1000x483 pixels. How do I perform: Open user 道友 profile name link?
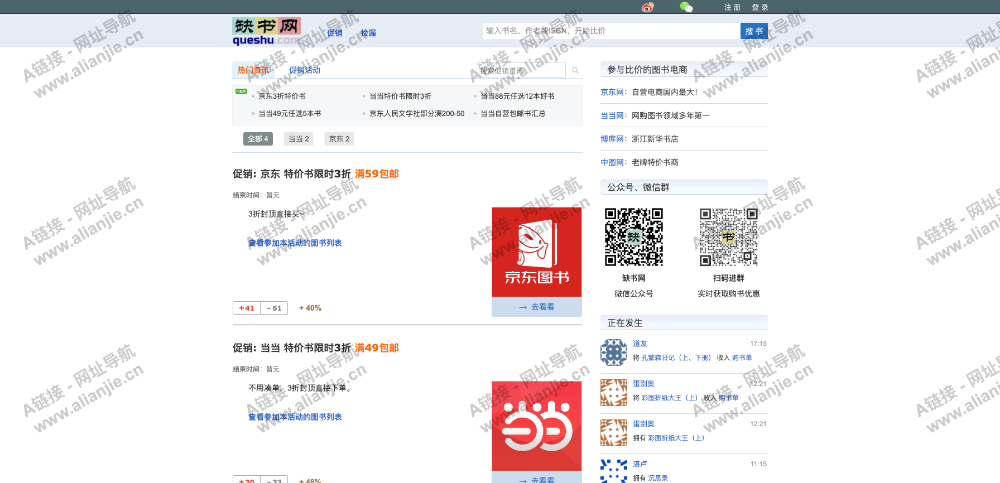640,344
